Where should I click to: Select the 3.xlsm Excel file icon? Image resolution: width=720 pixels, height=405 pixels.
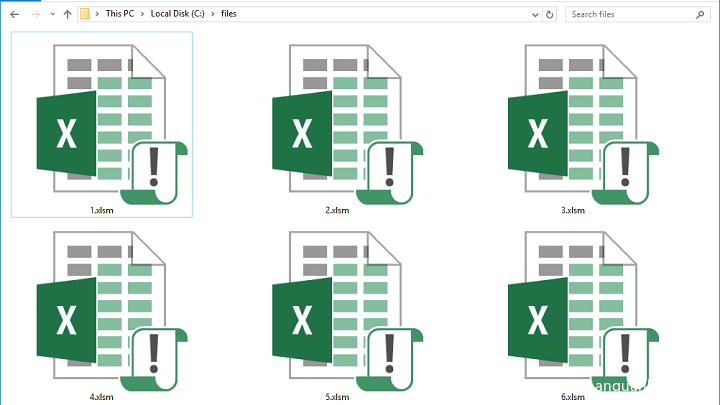pyautogui.click(x=583, y=124)
